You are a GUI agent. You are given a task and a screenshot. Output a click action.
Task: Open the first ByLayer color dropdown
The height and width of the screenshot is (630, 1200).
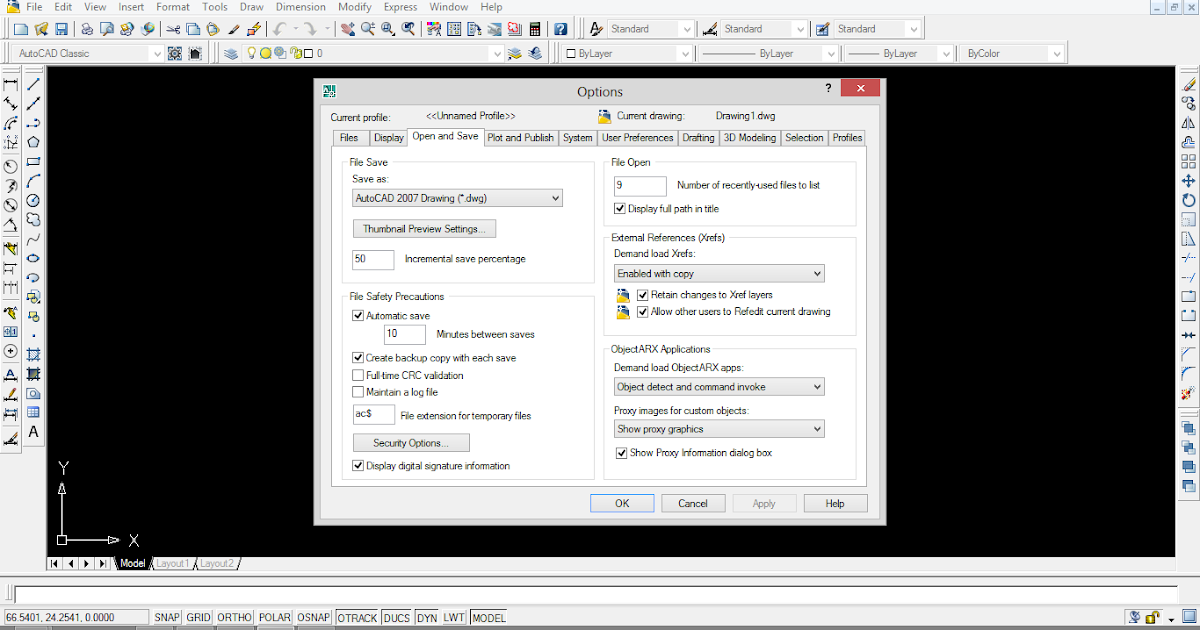pyautogui.click(x=627, y=53)
